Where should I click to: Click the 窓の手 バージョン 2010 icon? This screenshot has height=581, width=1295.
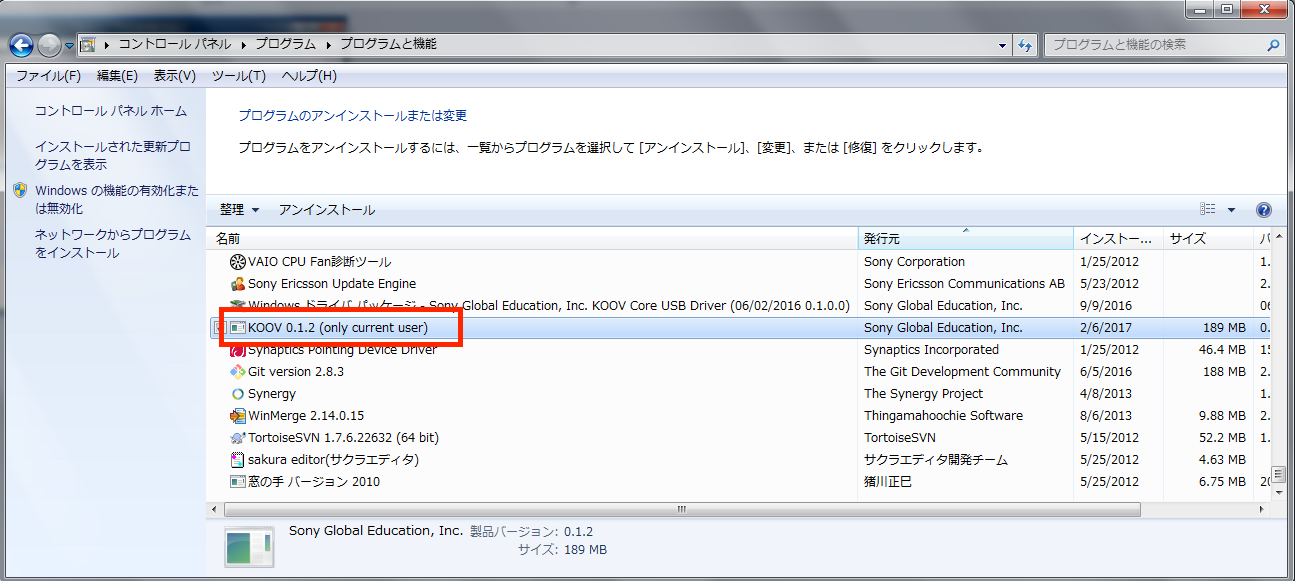tap(238, 482)
